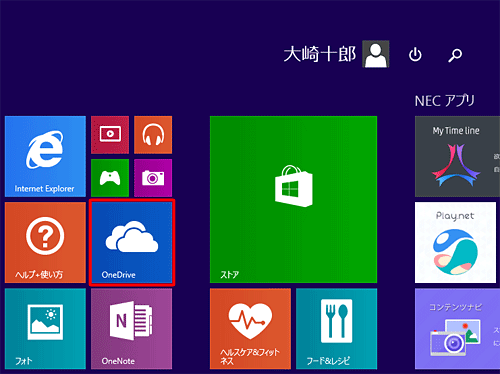Screen dimensions: 500x374
Task: Open the フォト photos tile
Action: point(45,329)
